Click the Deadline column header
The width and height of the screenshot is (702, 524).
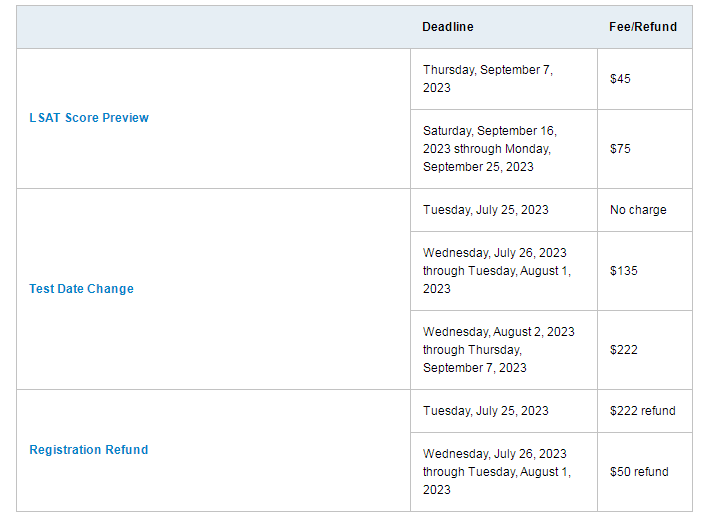pos(448,27)
